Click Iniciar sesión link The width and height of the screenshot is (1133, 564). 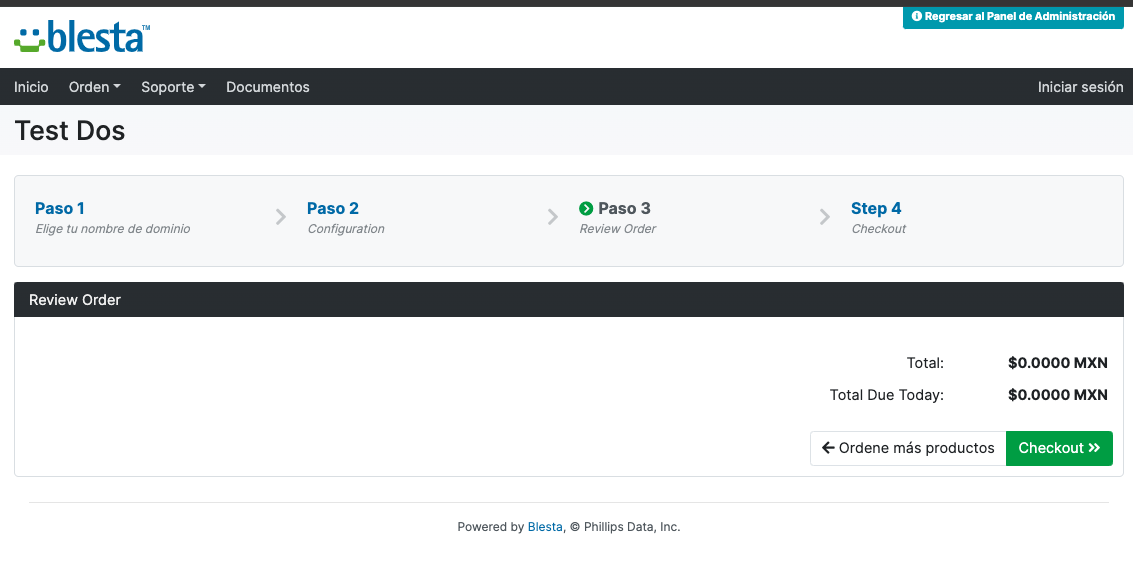click(x=1080, y=87)
